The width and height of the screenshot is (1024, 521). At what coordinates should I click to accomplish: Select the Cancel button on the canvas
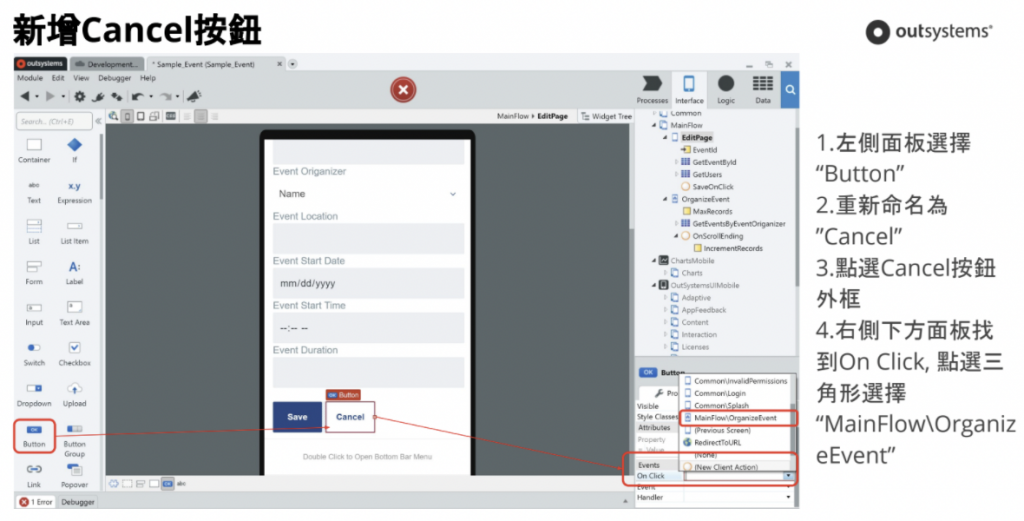tap(350, 417)
